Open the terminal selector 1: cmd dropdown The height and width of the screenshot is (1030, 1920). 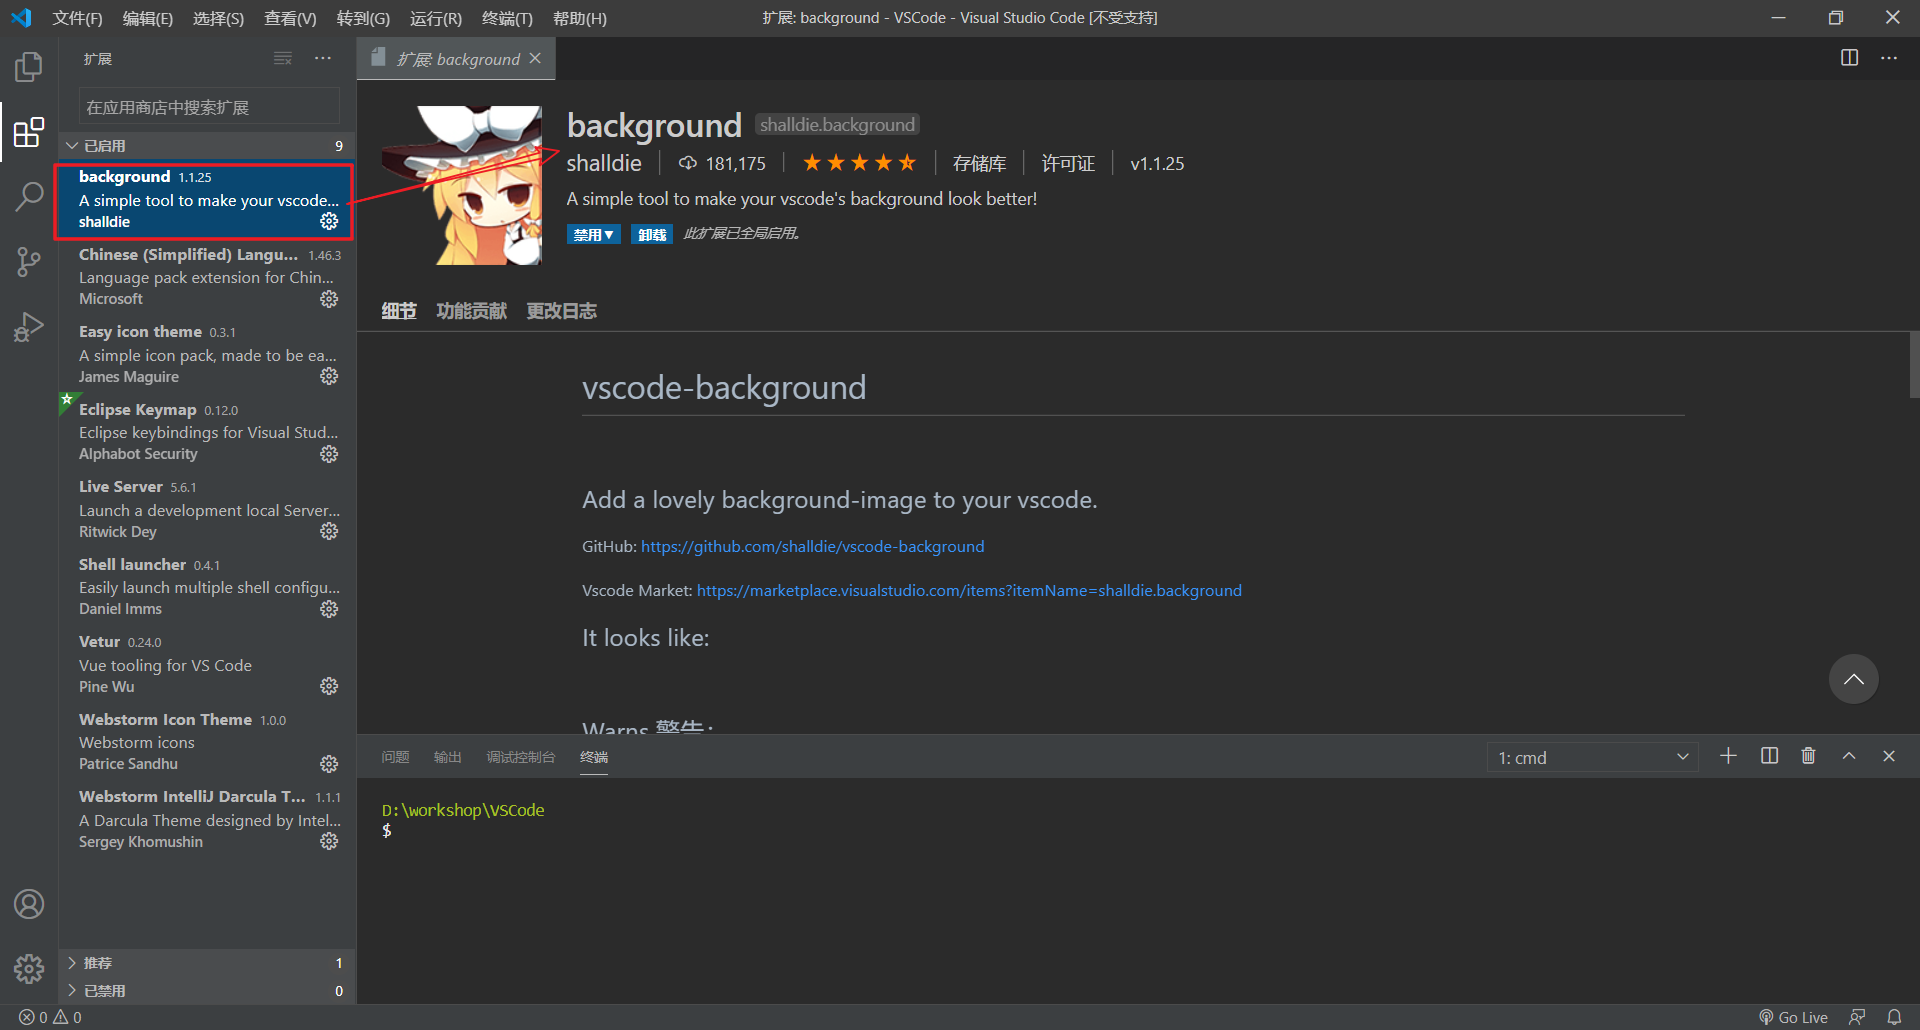[x=1593, y=758]
